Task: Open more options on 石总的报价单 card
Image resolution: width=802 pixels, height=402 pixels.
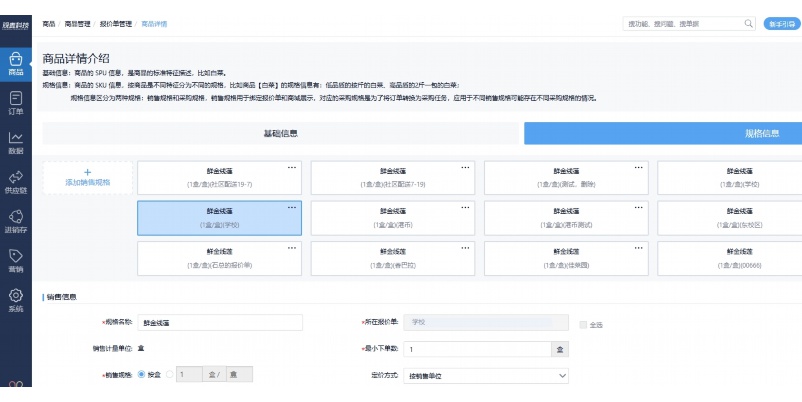Action: (x=292, y=248)
